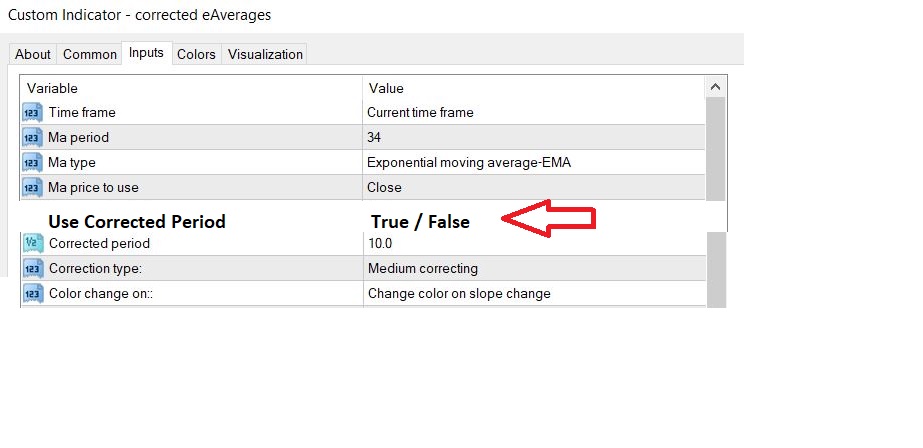Switch to the Common tab
The image size is (923, 448).
tap(87, 54)
